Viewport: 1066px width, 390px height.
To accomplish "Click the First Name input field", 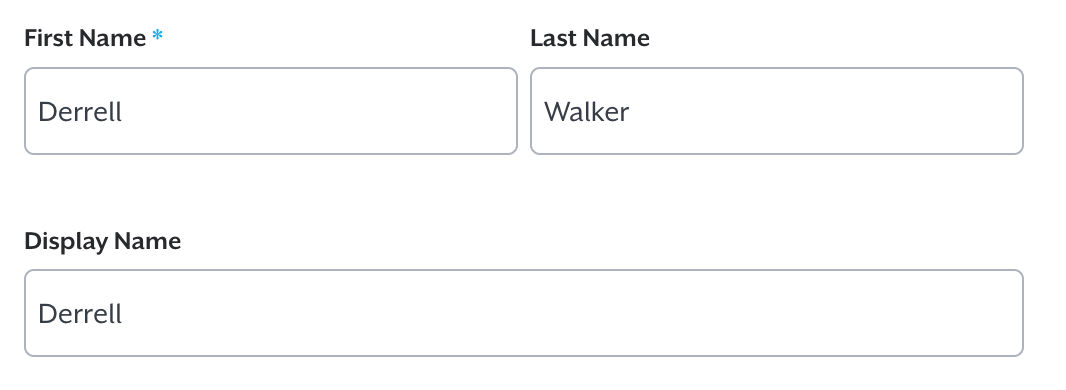I will [271, 111].
